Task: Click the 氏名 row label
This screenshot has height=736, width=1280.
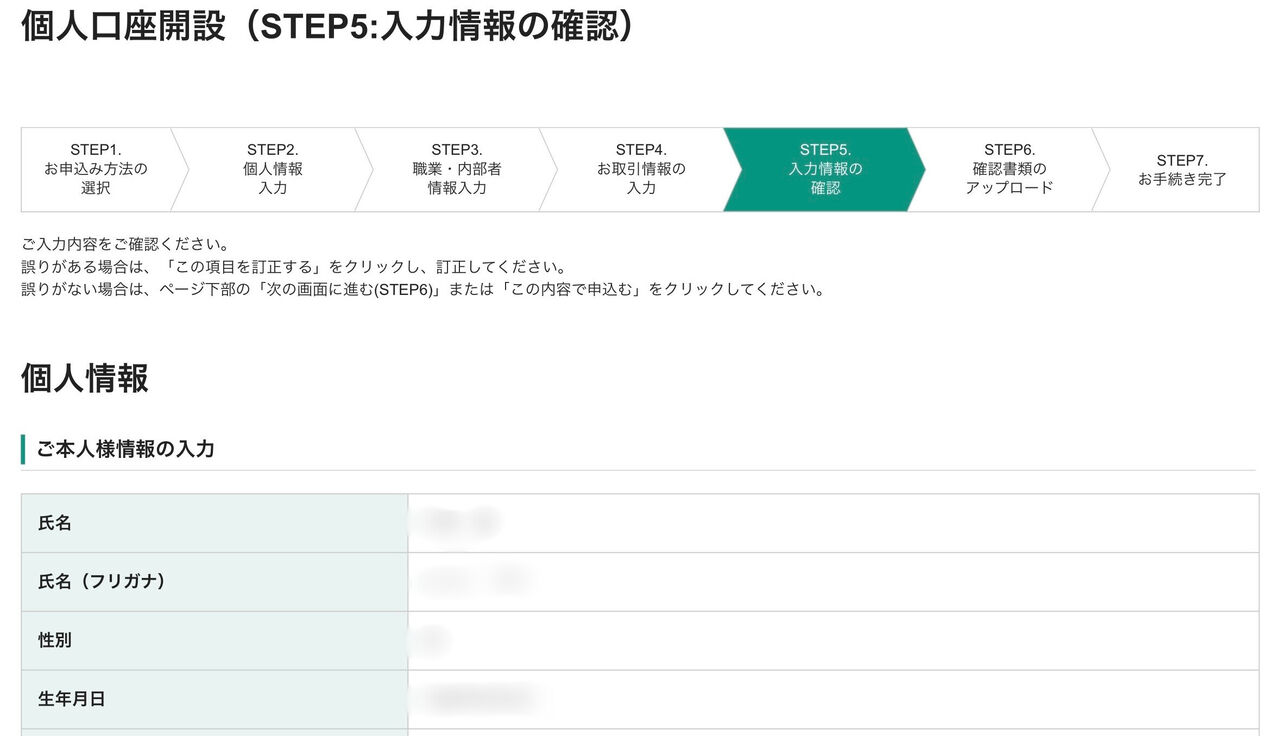Action: pyautogui.click(x=55, y=523)
